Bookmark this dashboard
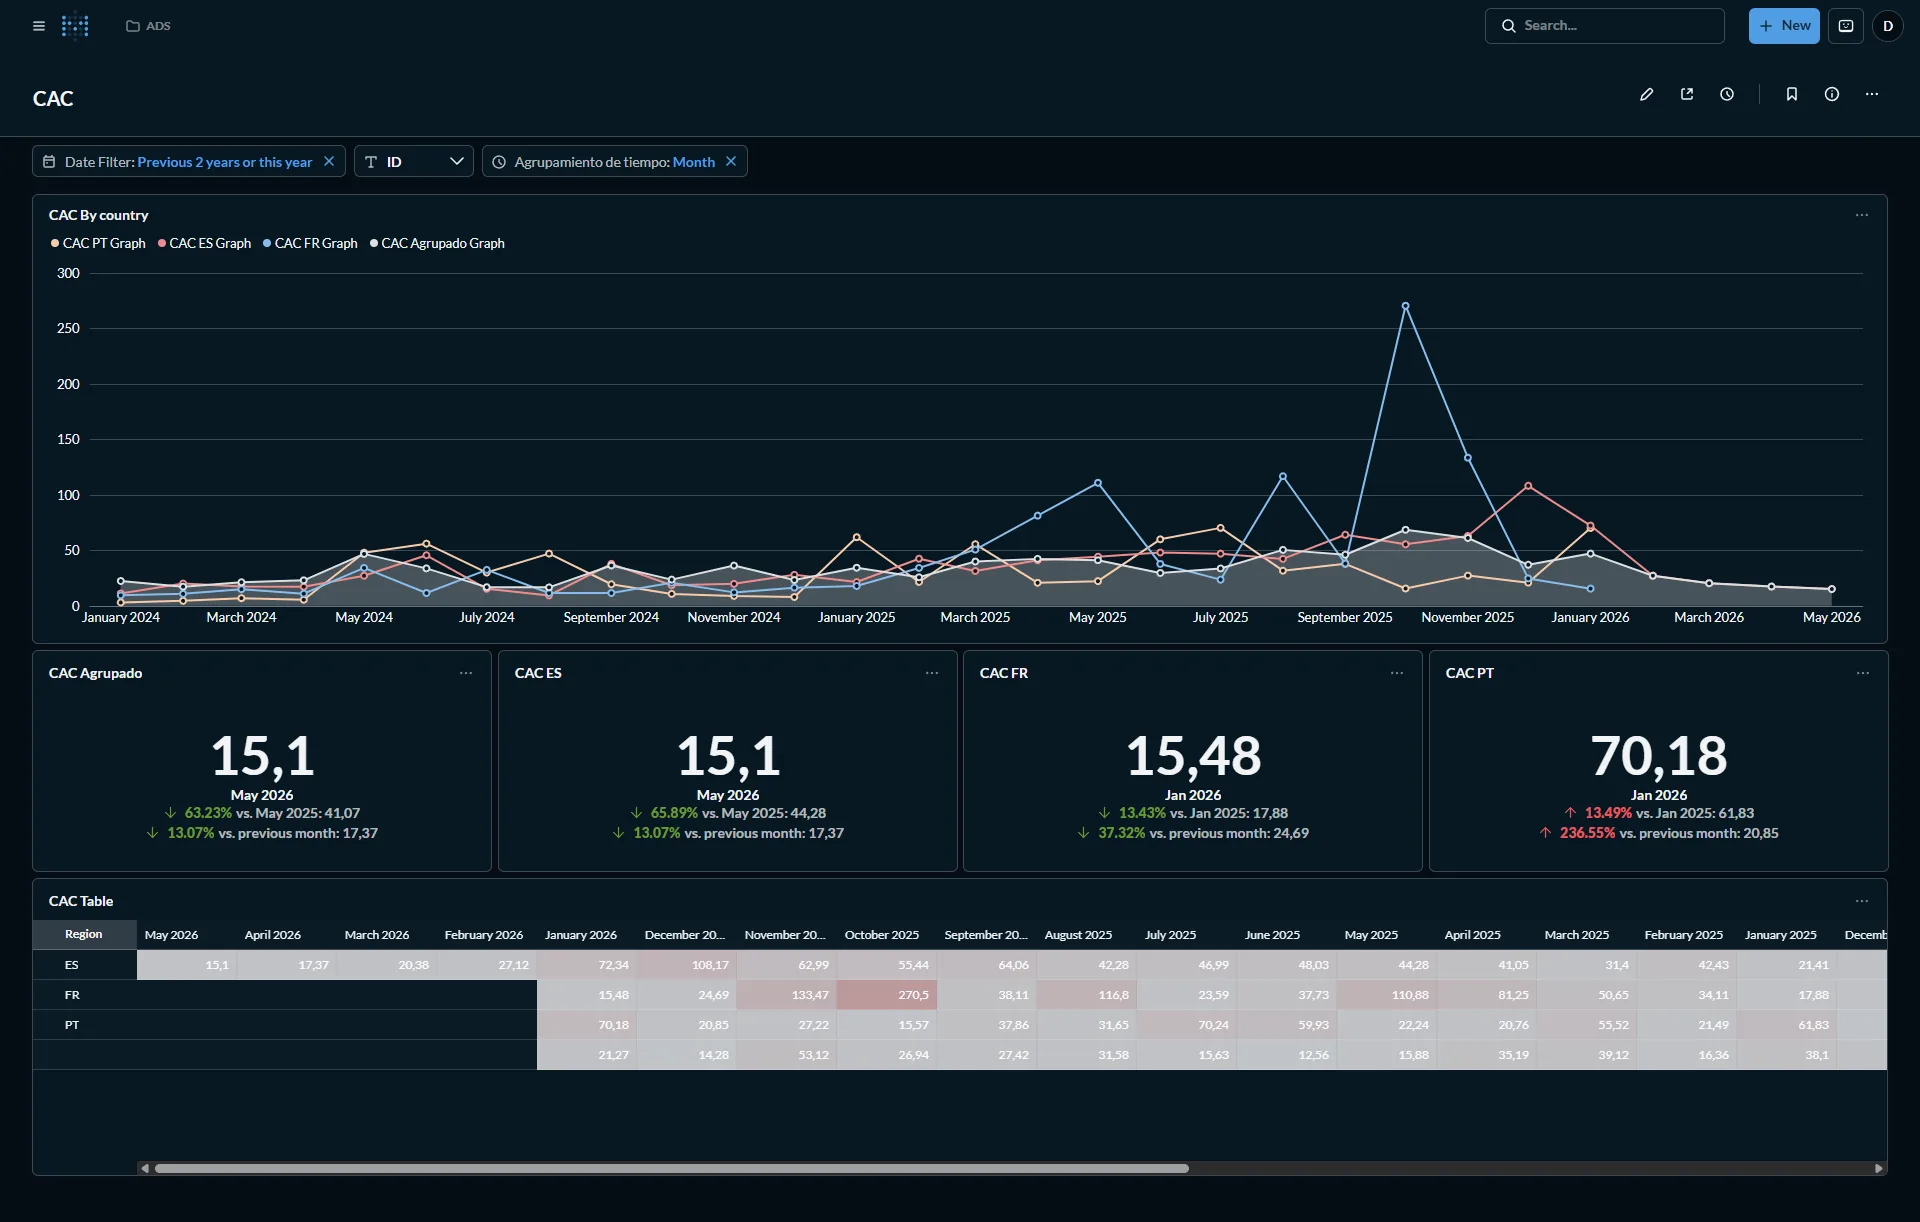The height and width of the screenshot is (1222, 1920). pyautogui.click(x=1792, y=94)
